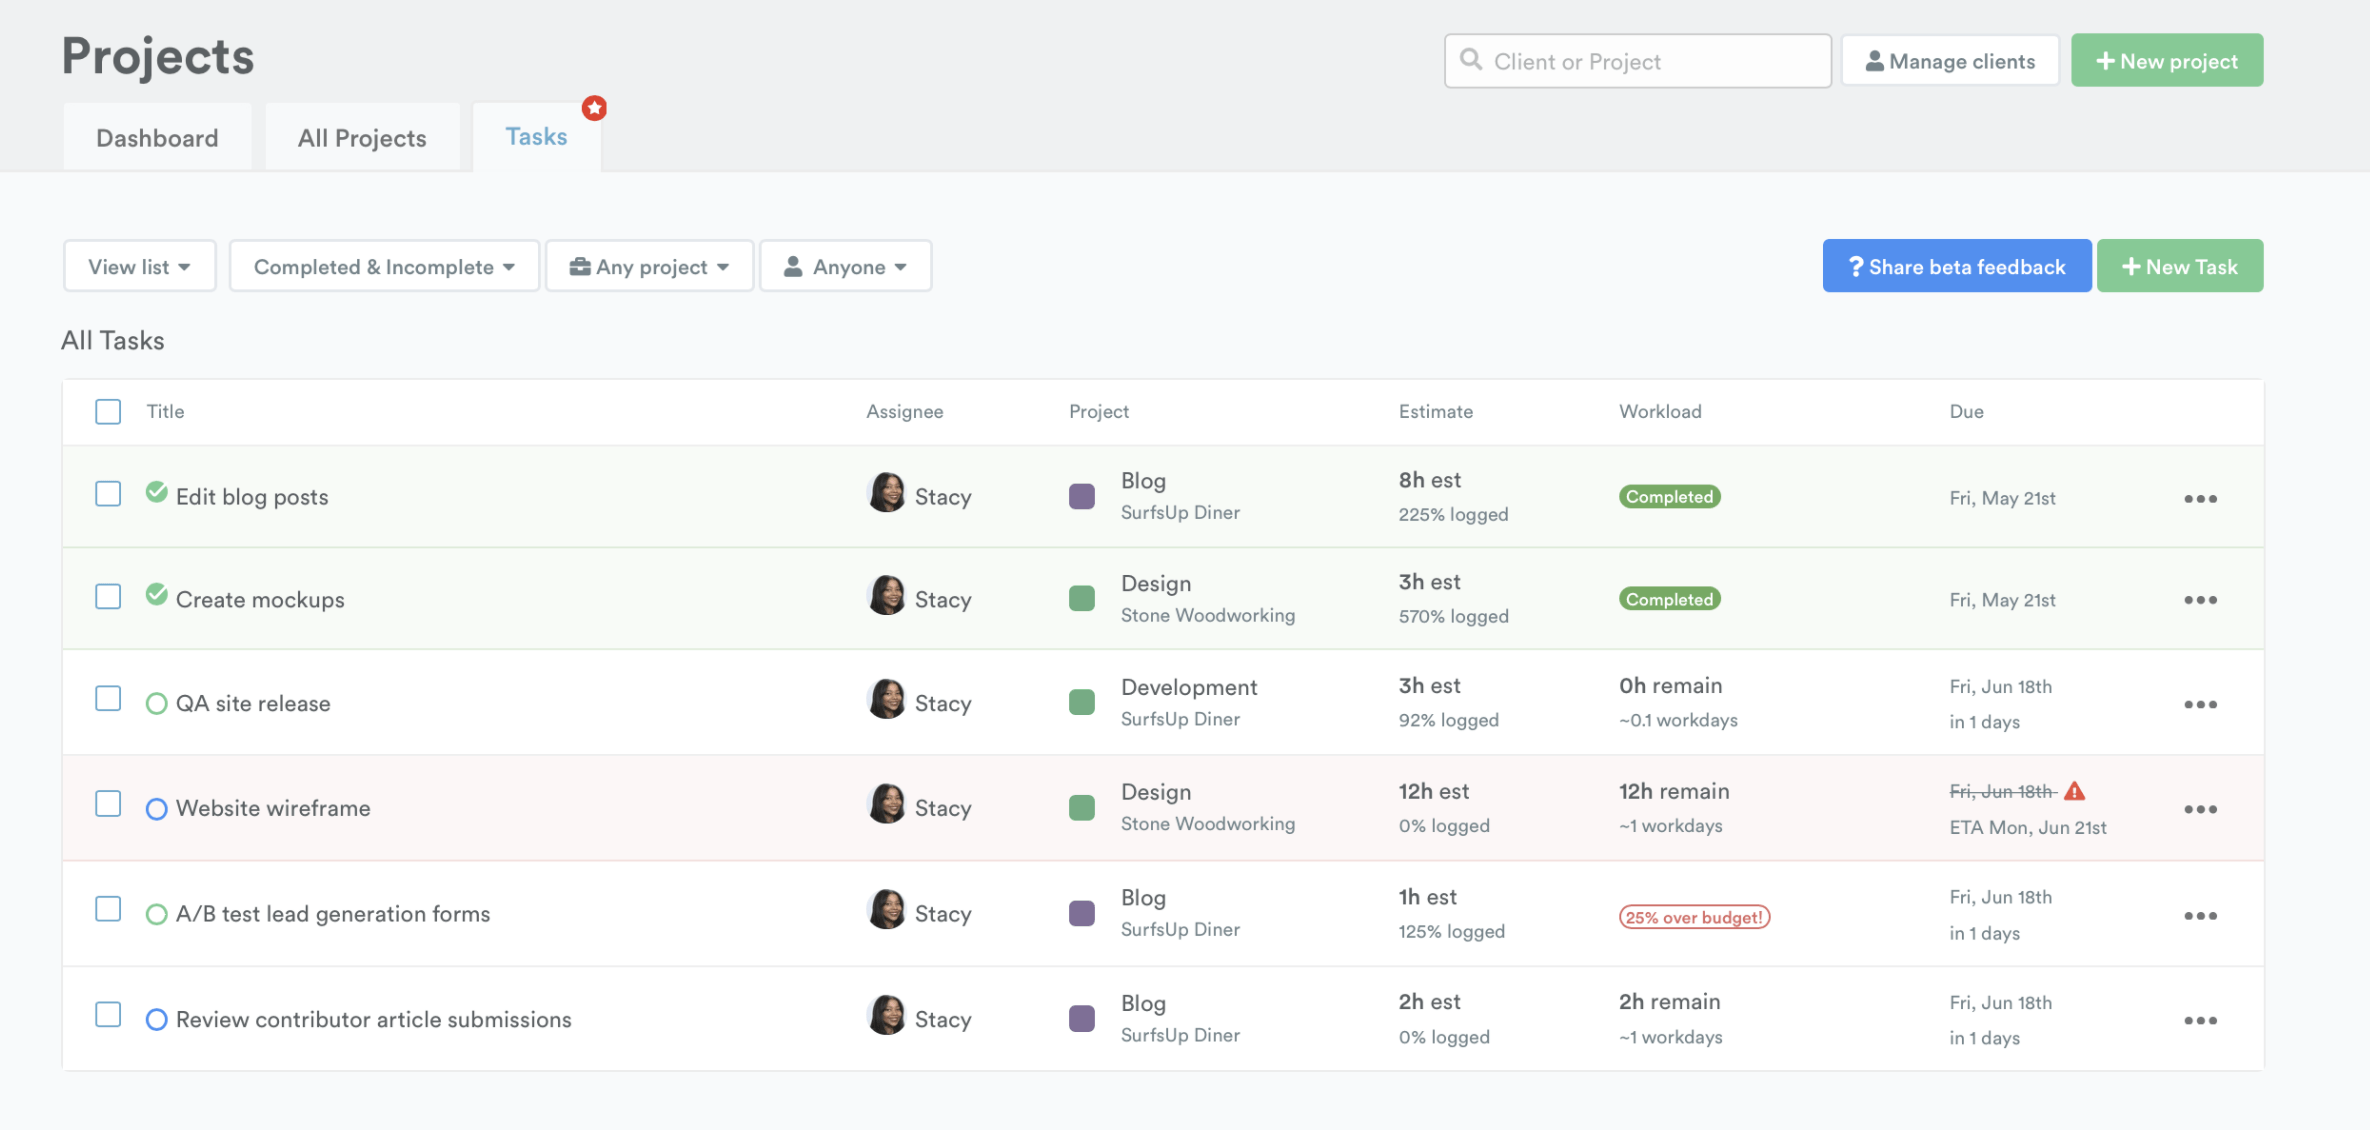Open three-dot menu for Review contributor submissions
2370x1130 pixels.
point(2200,1020)
